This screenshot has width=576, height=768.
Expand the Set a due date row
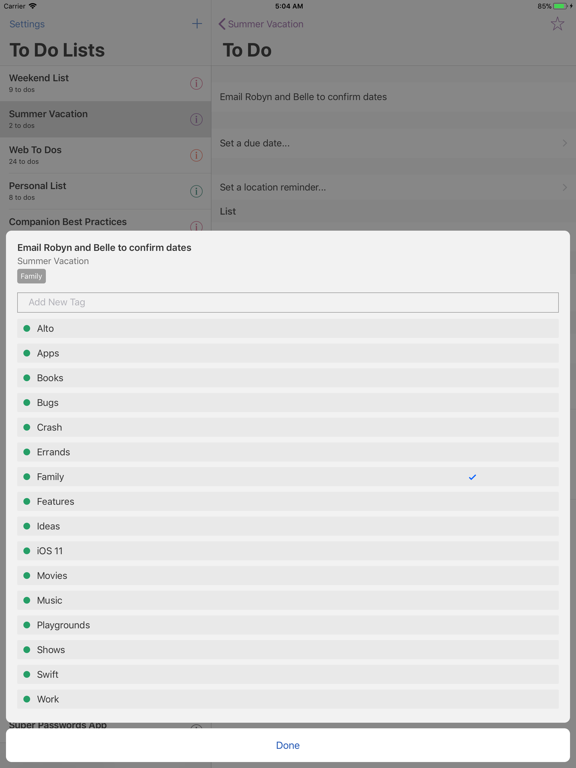click(x=394, y=143)
